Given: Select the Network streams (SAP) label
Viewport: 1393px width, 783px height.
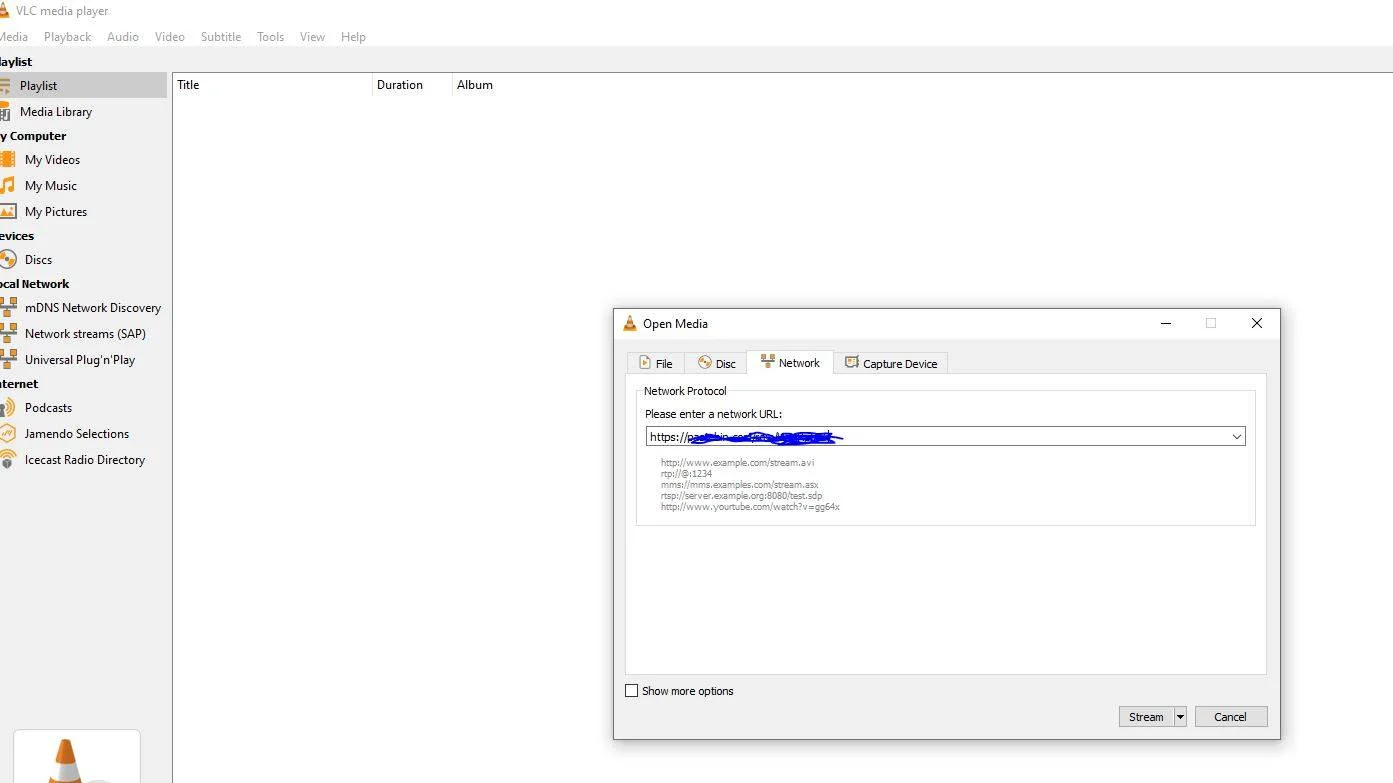Looking at the screenshot, I should coord(85,334).
